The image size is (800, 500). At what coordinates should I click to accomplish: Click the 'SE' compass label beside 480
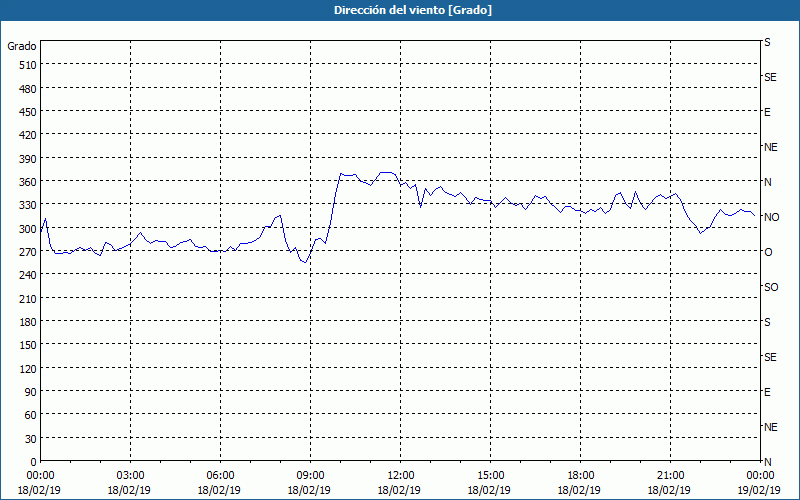point(770,77)
